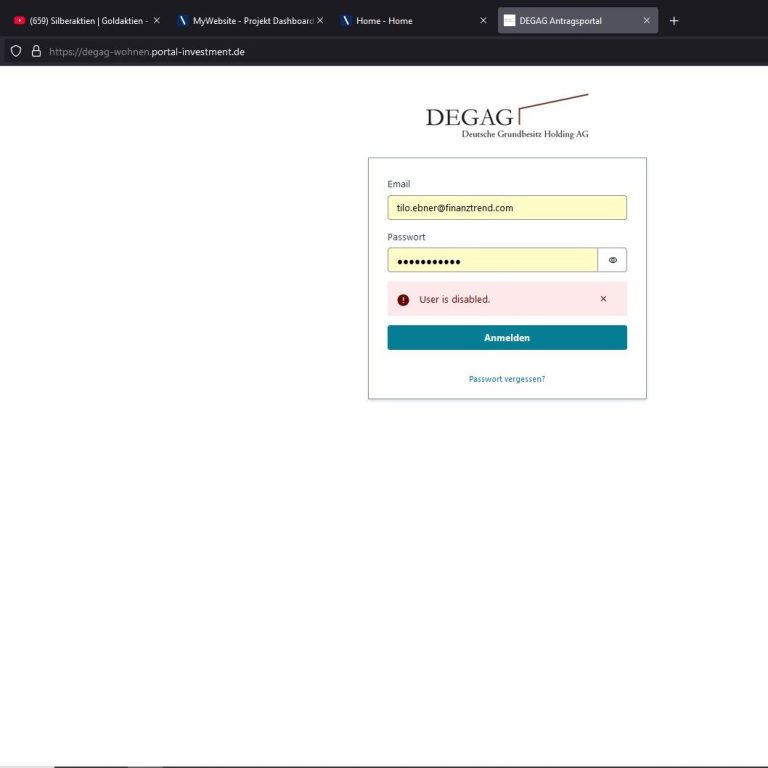Viewport: 768px width, 768px height.
Task: Click the Passwort input field
Action: 492,260
